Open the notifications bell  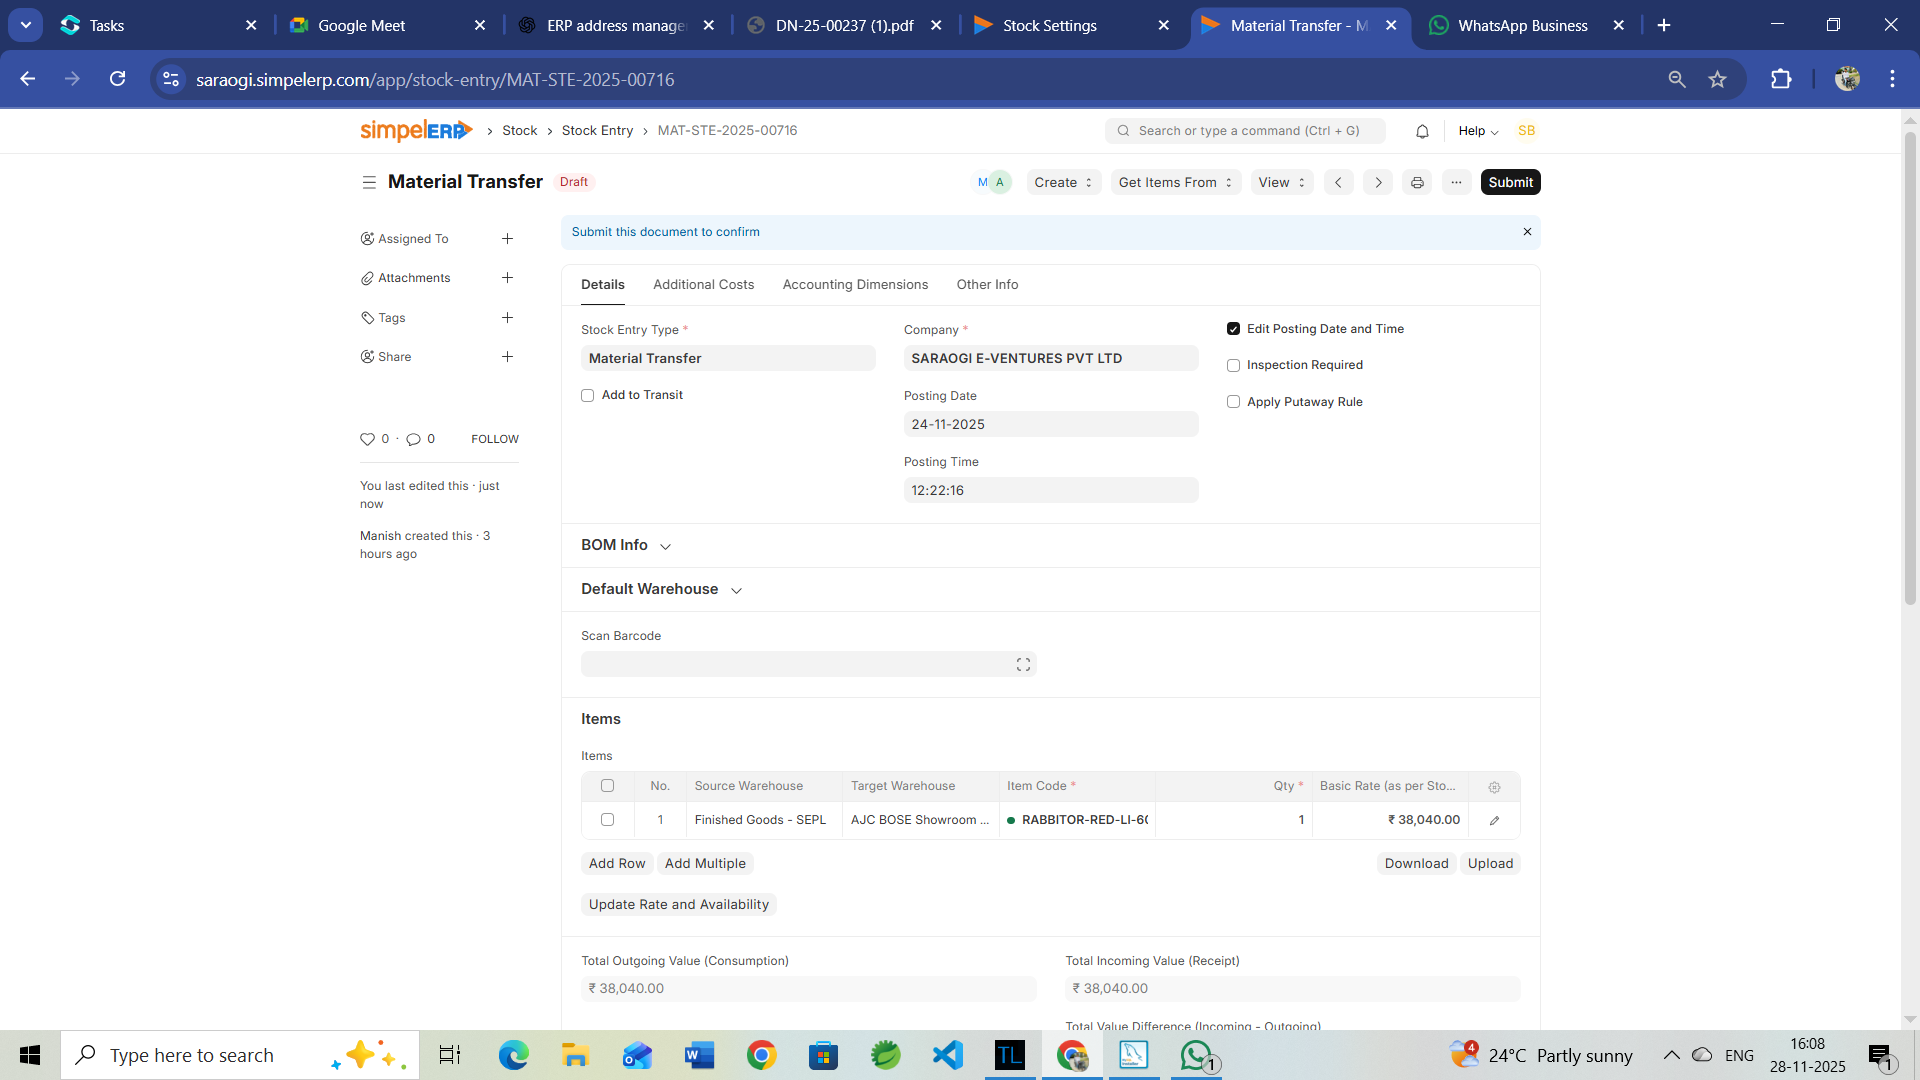pos(1422,131)
